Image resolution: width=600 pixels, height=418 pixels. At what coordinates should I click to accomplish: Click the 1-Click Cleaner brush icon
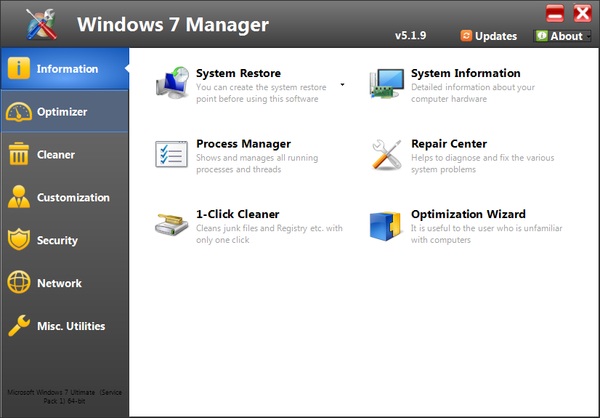pos(172,225)
